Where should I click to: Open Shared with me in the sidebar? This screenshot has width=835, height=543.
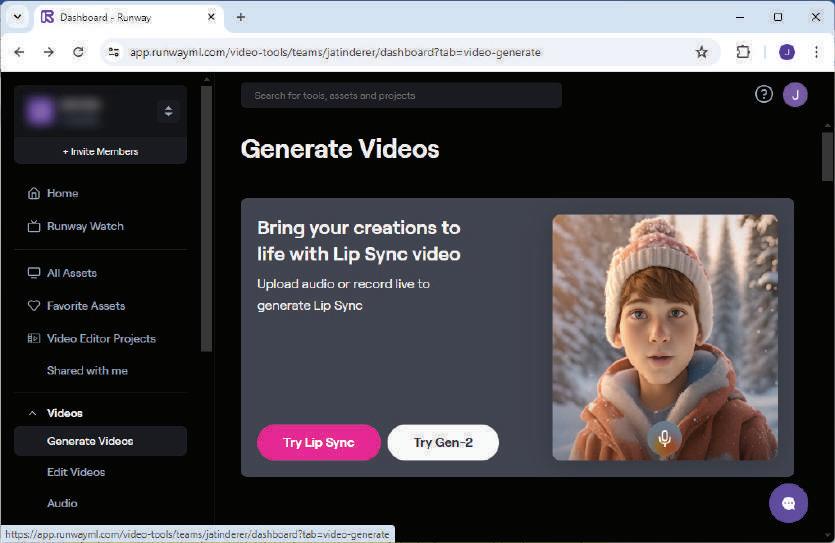coord(87,371)
